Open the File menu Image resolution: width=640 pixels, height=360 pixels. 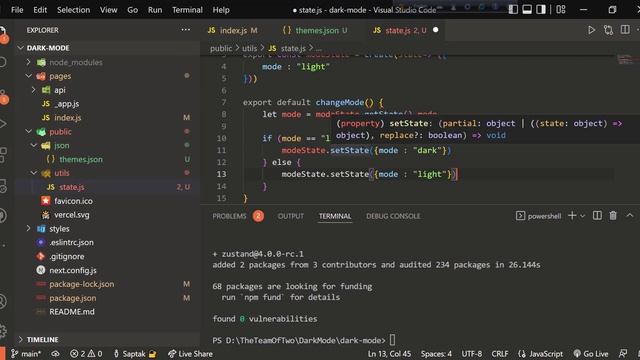coord(17,9)
